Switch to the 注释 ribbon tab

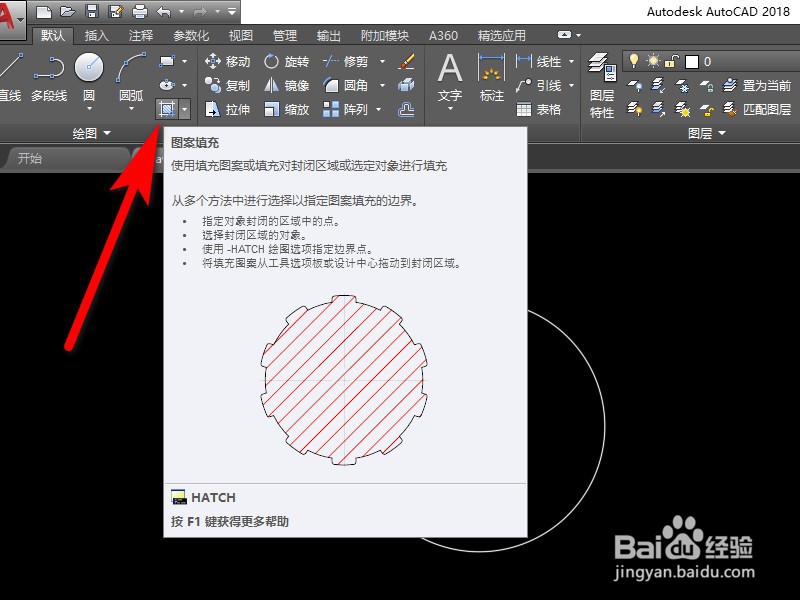[141, 35]
